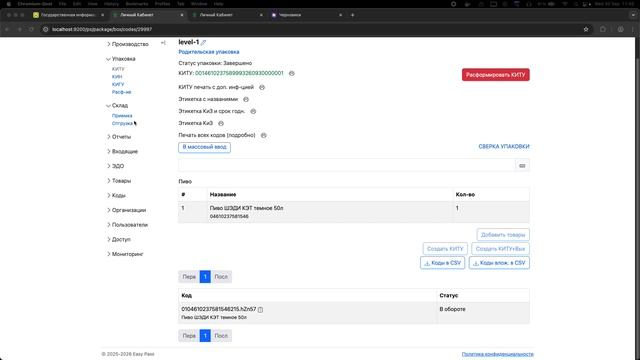The height and width of the screenshot is (360, 640).
Task: Expand the Коды section
Action: [116, 196]
